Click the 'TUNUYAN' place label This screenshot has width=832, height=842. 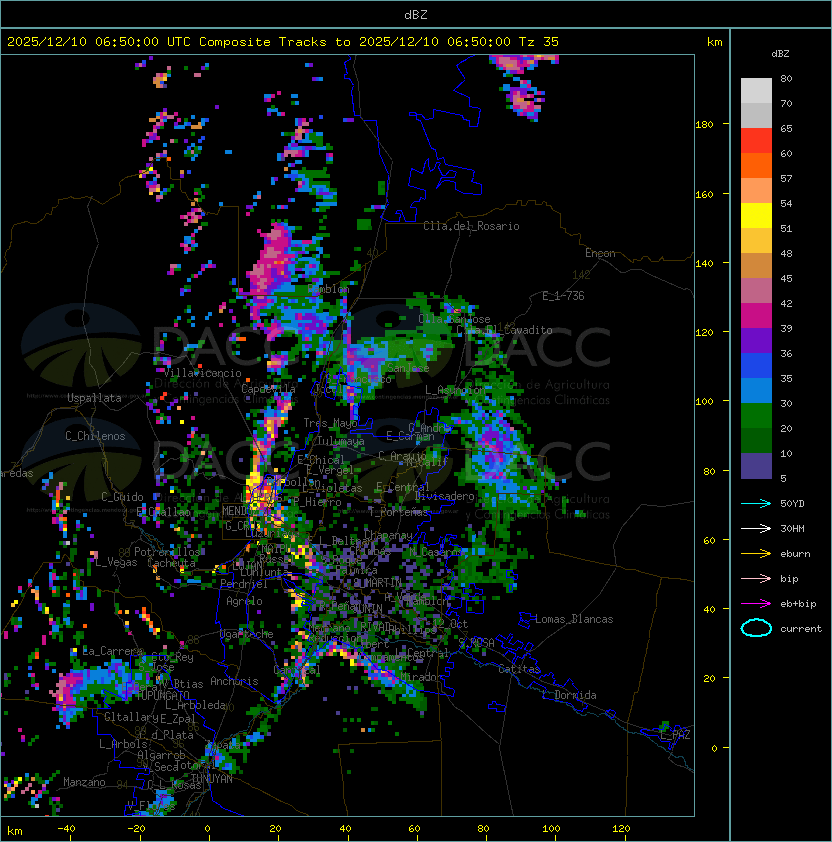pyautogui.click(x=212, y=779)
